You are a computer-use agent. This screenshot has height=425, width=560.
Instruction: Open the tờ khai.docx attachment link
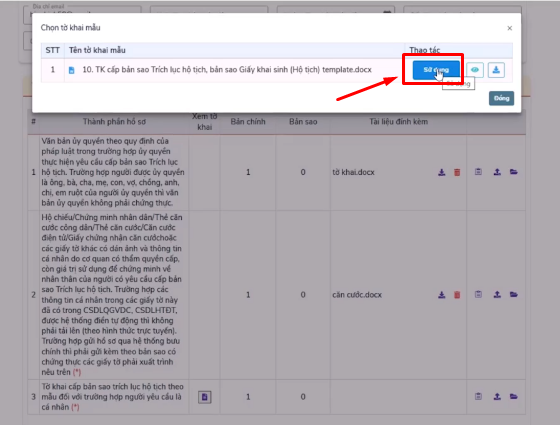[x=353, y=172]
